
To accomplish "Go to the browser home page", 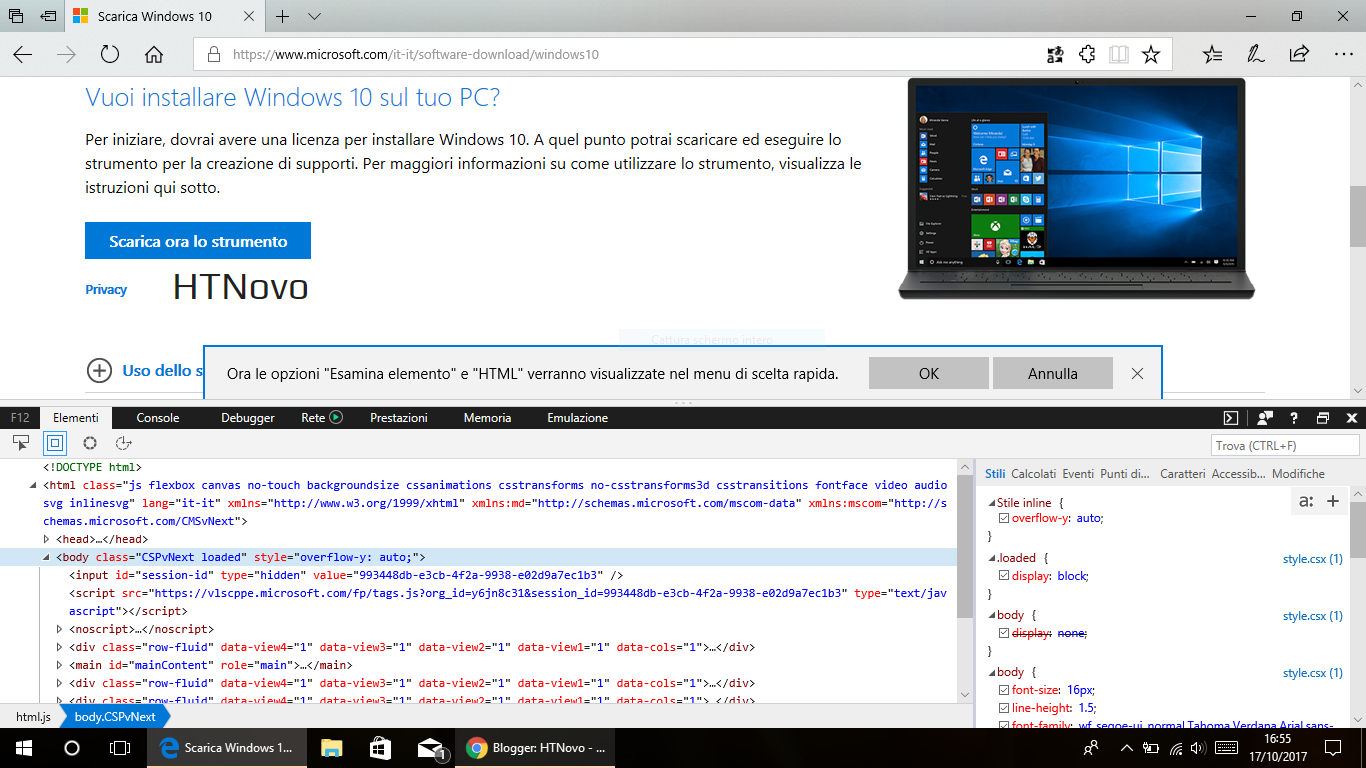I will [x=154, y=54].
